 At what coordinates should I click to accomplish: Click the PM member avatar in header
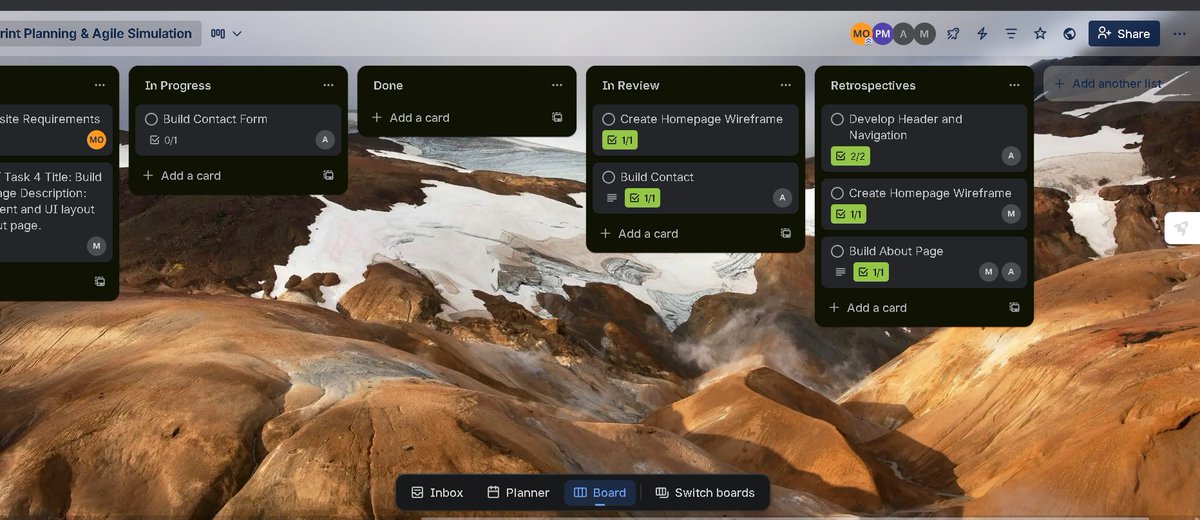pyautogui.click(x=882, y=34)
